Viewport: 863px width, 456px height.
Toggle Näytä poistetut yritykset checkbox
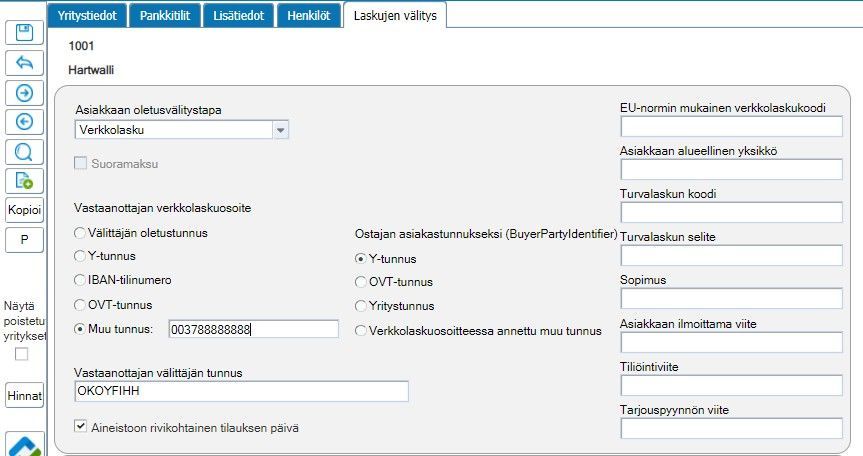point(21,354)
